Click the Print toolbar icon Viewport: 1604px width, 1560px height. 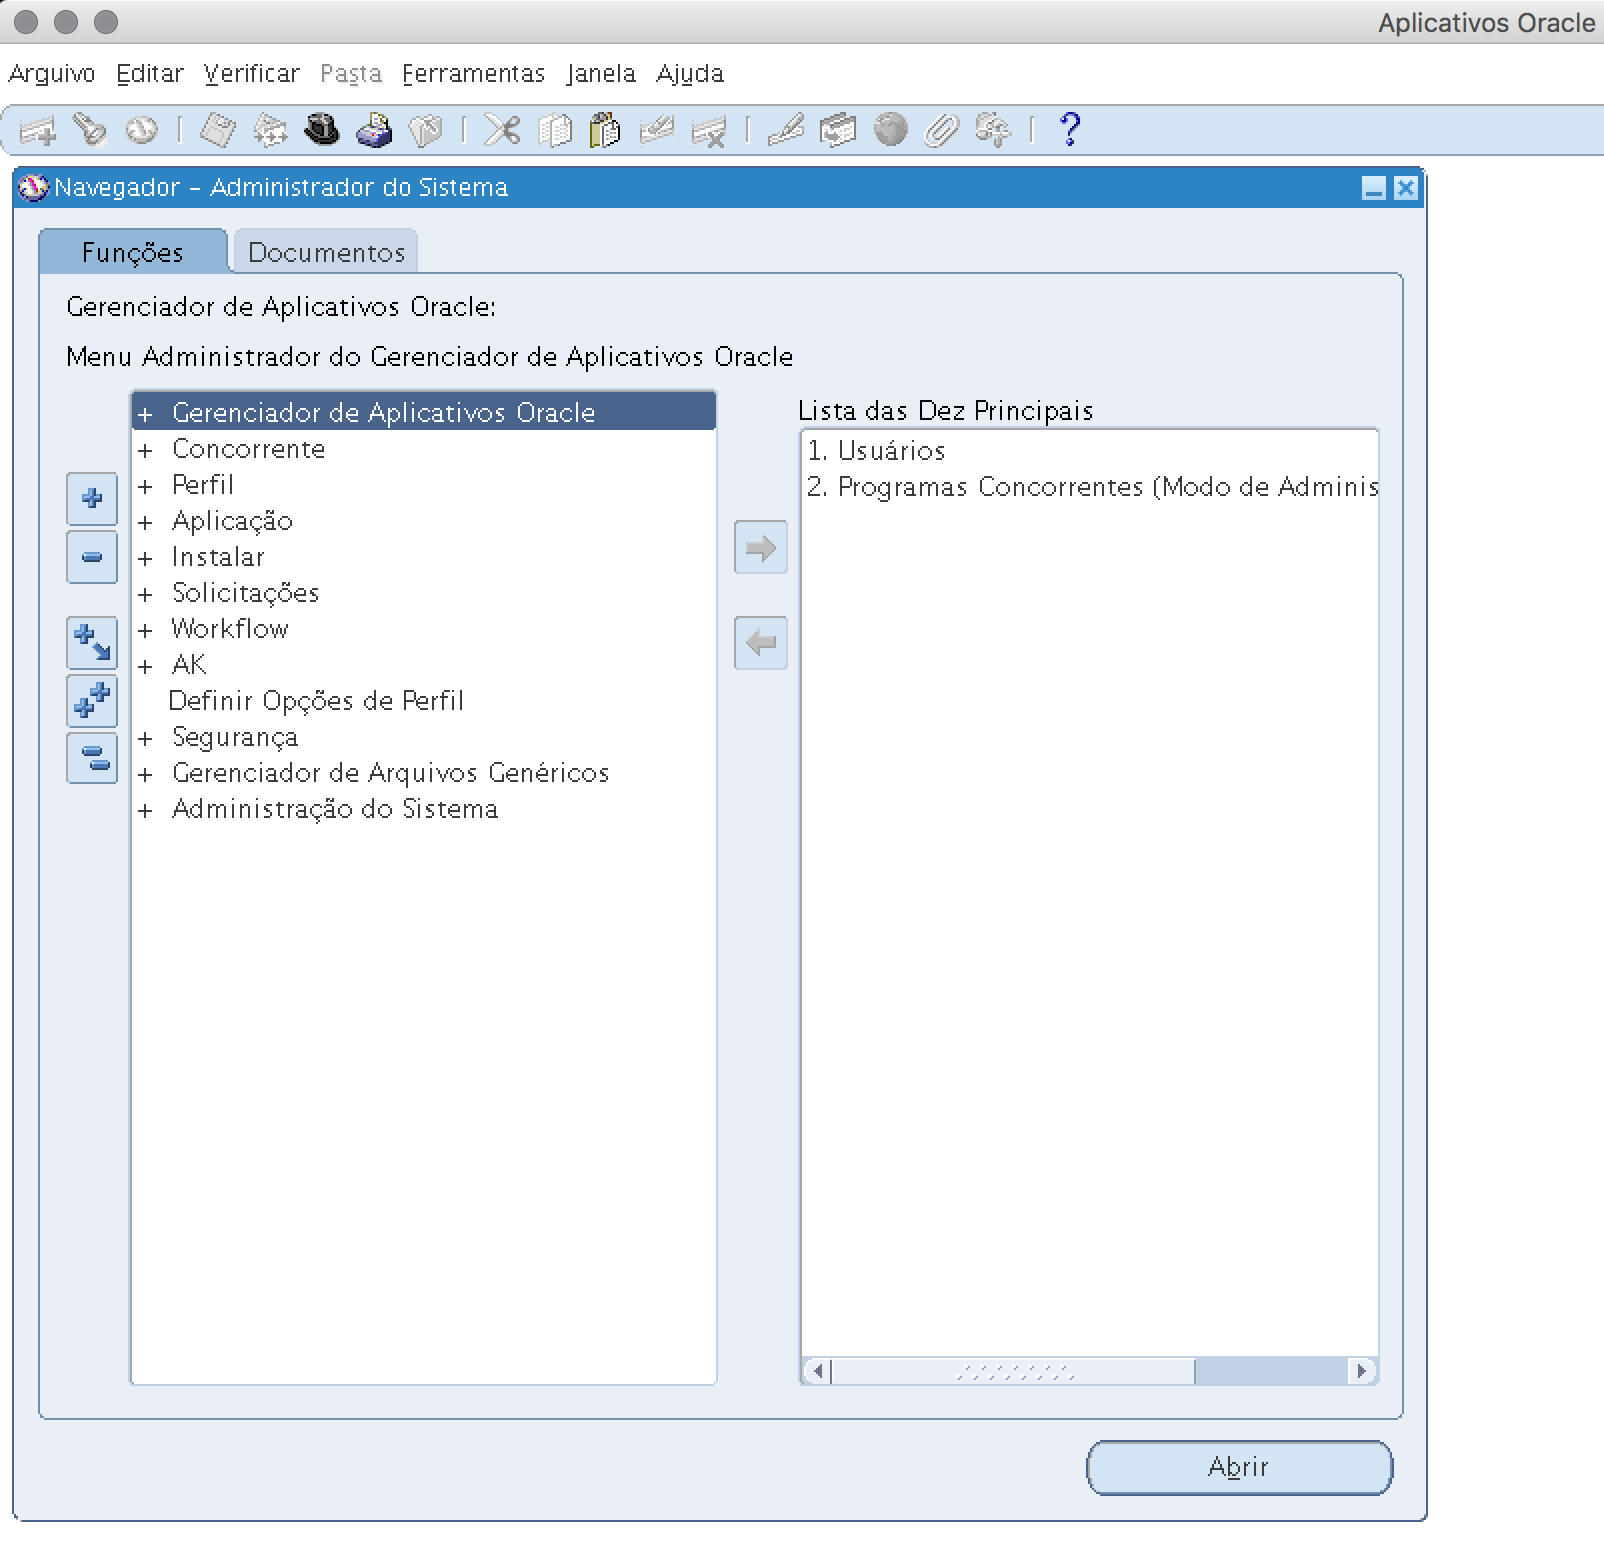pos(374,130)
